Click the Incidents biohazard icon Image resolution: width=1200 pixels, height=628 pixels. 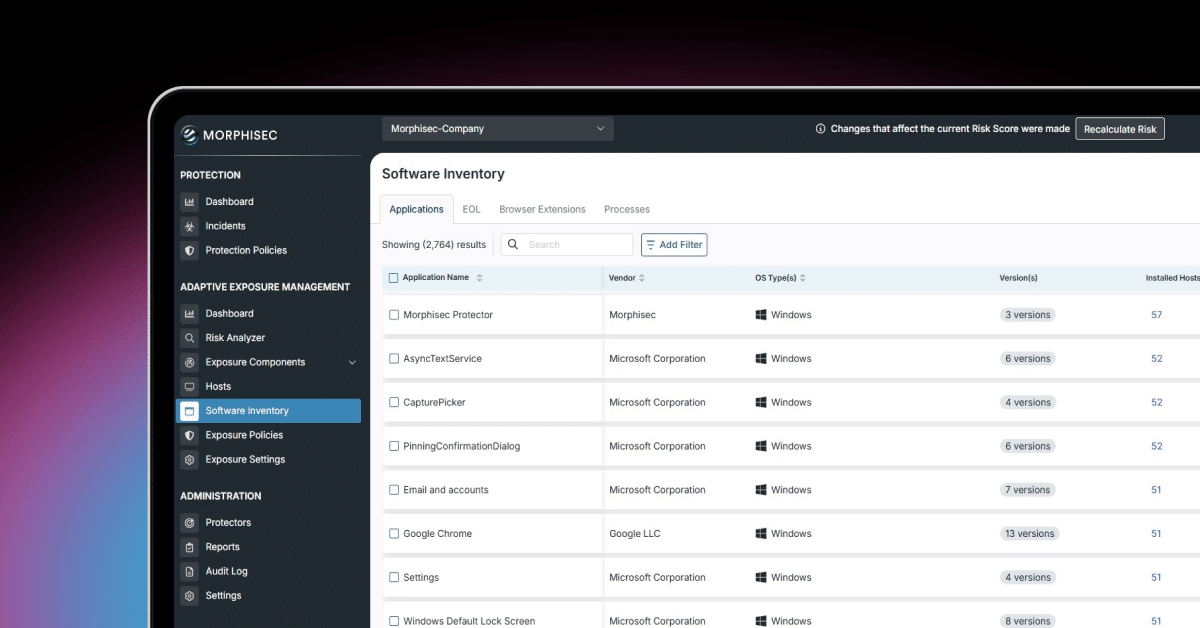coord(189,226)
